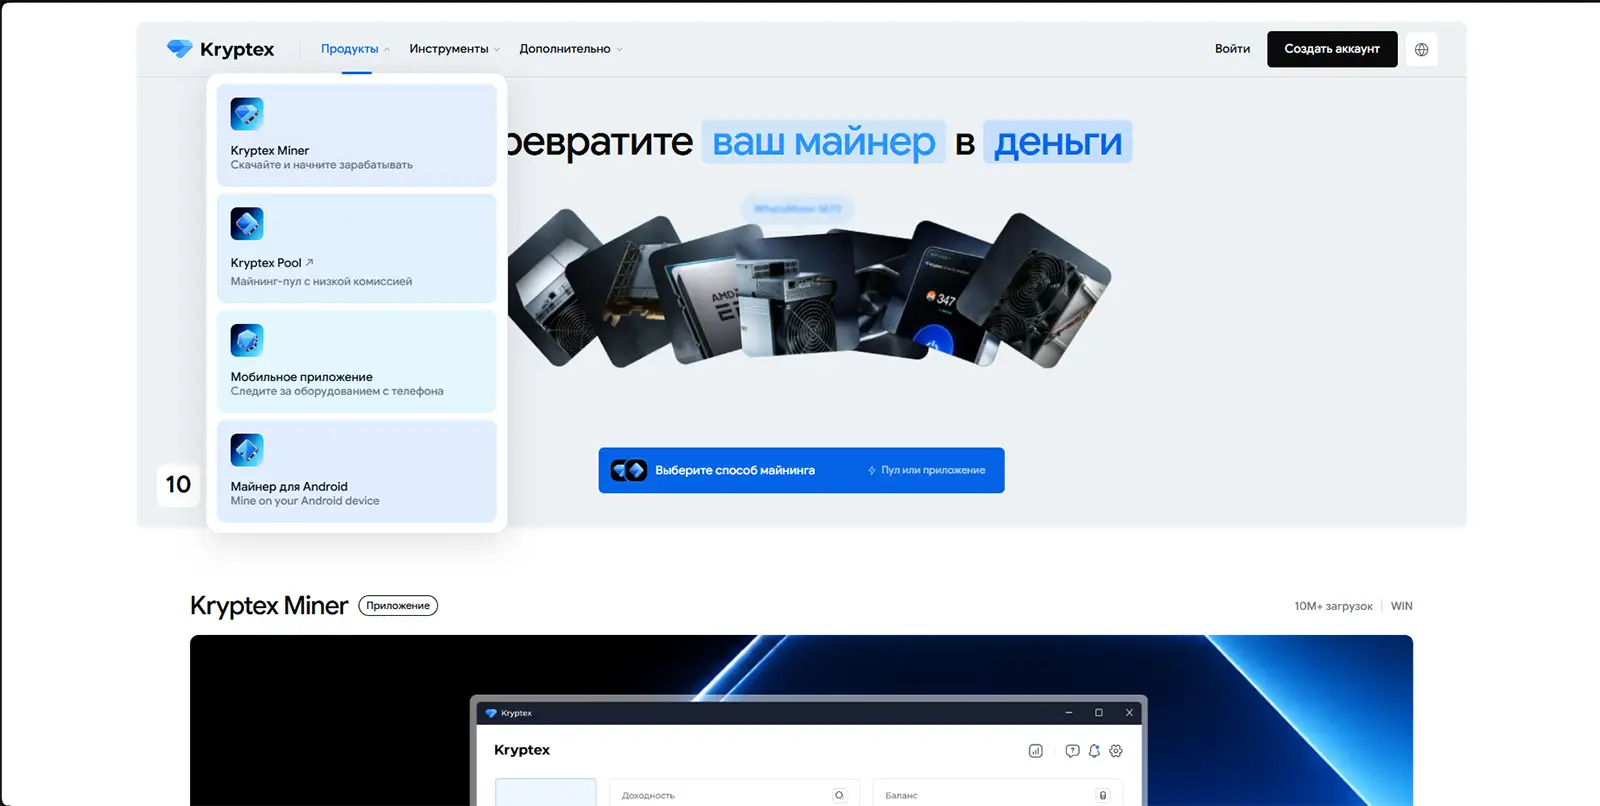This screenshot has height=806, width=1600.
Task: Click the Создать аккаунт button
Action: [1332, 49]
